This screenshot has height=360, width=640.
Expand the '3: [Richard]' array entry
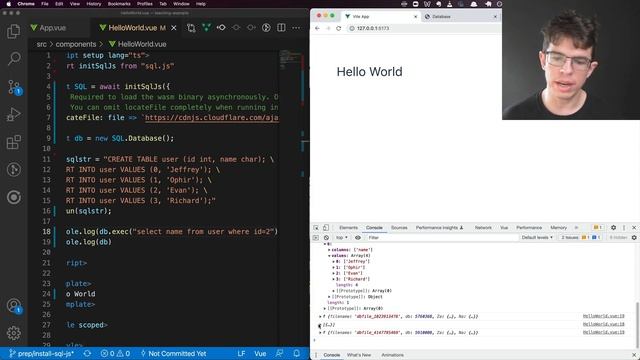click(334, 279)
